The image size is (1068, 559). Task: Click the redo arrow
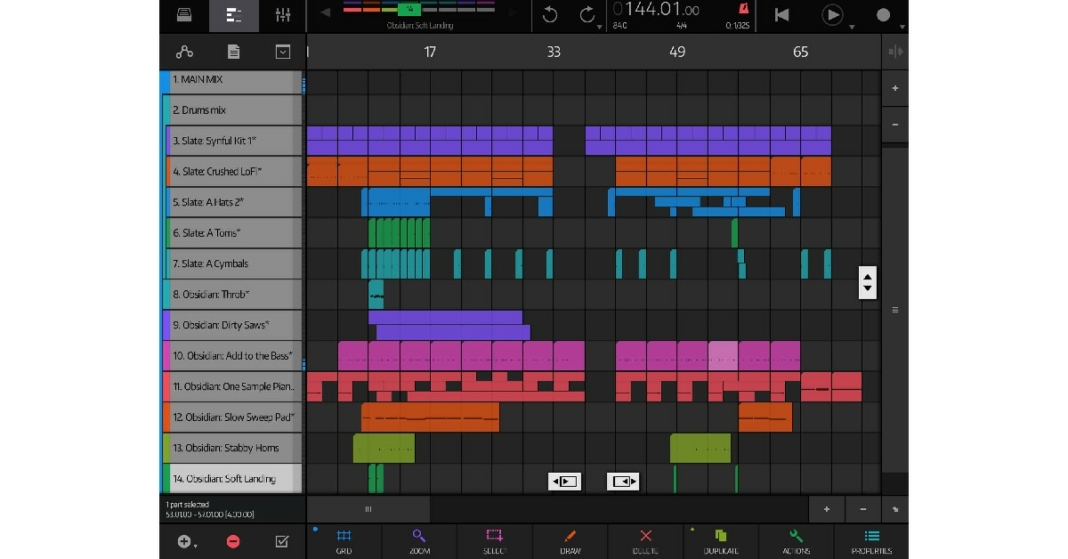(x=587, y=15)
